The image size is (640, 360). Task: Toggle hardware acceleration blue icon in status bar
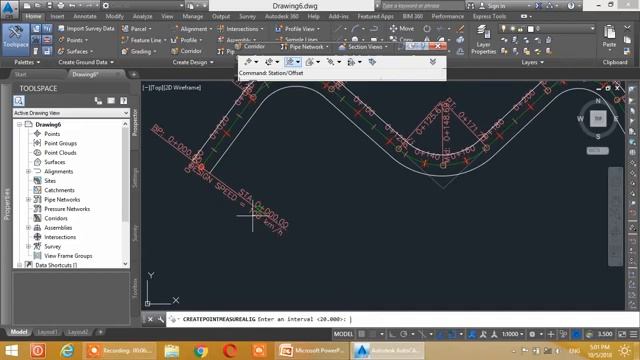click(x=576, y=334)
